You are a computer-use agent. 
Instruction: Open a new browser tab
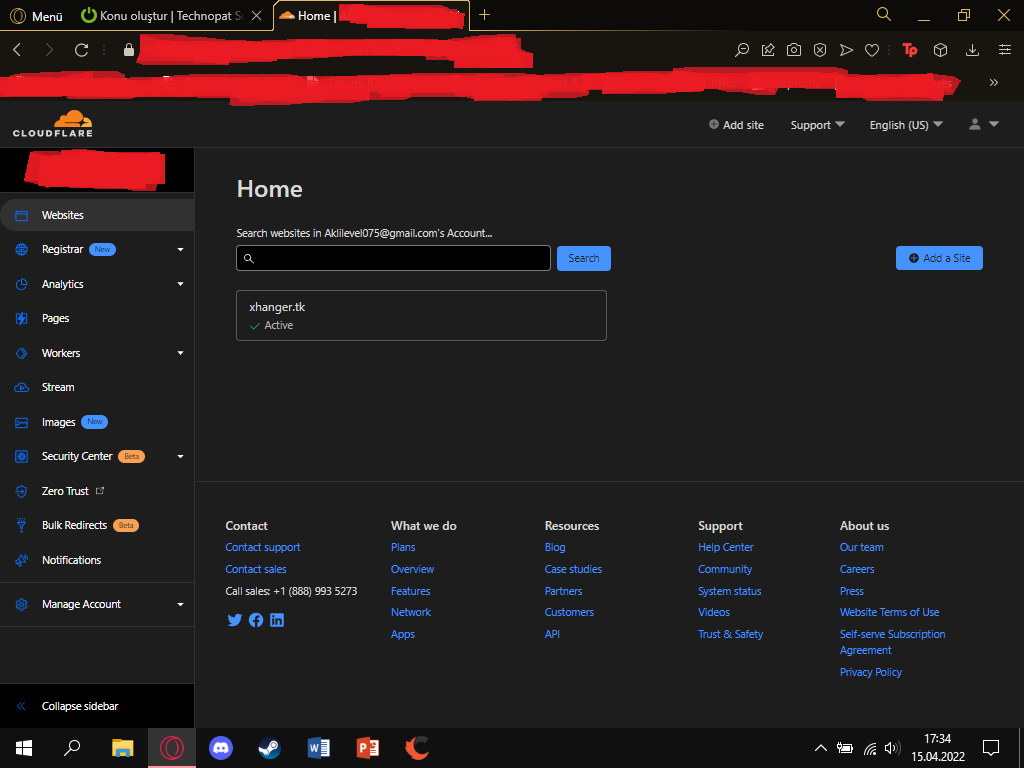pos(484,15)
